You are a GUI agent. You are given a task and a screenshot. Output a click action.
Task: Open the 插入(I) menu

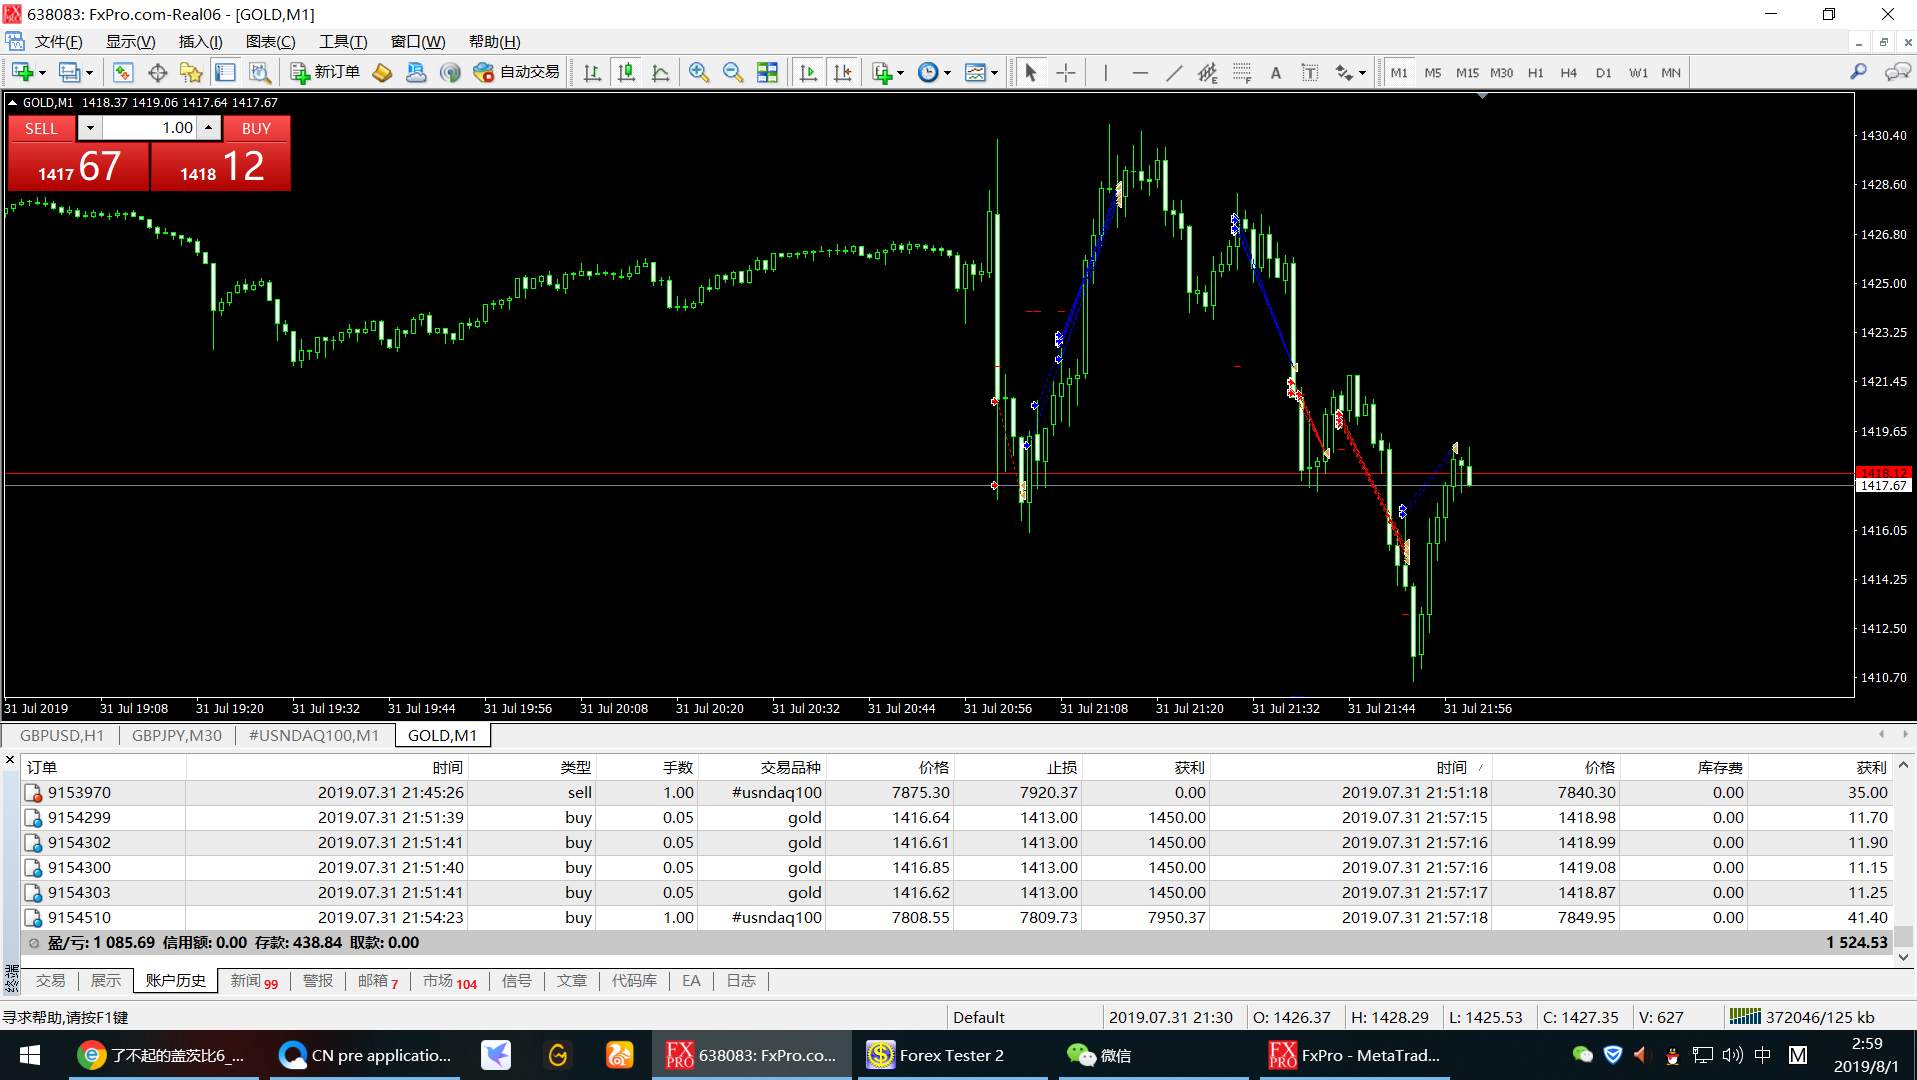pos(200,41)
